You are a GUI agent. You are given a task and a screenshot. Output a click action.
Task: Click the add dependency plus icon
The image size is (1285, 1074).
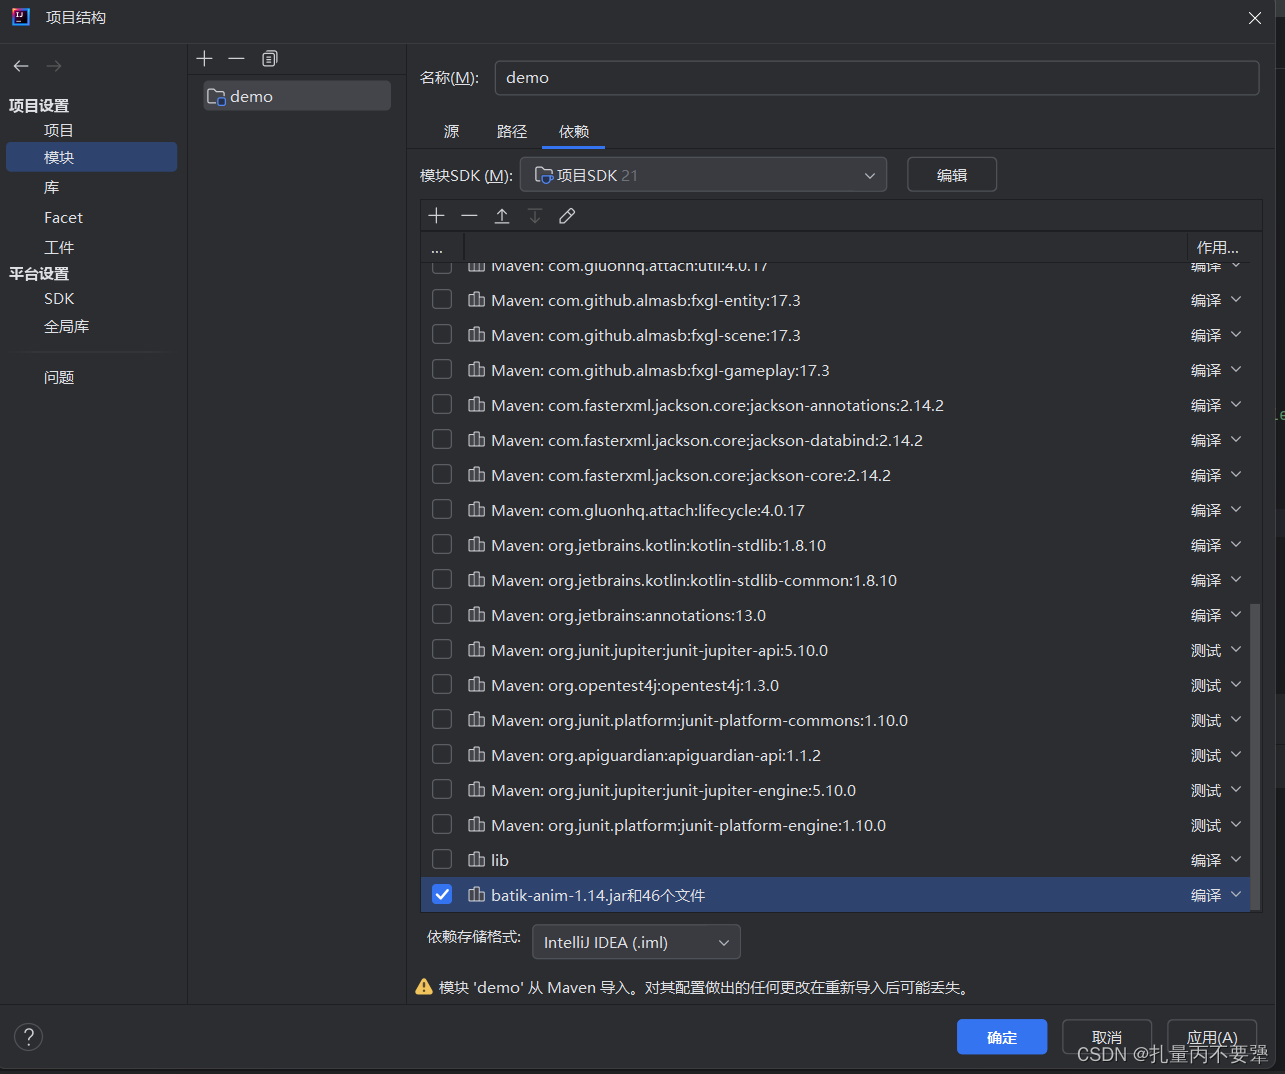click(x=437, y=216)
